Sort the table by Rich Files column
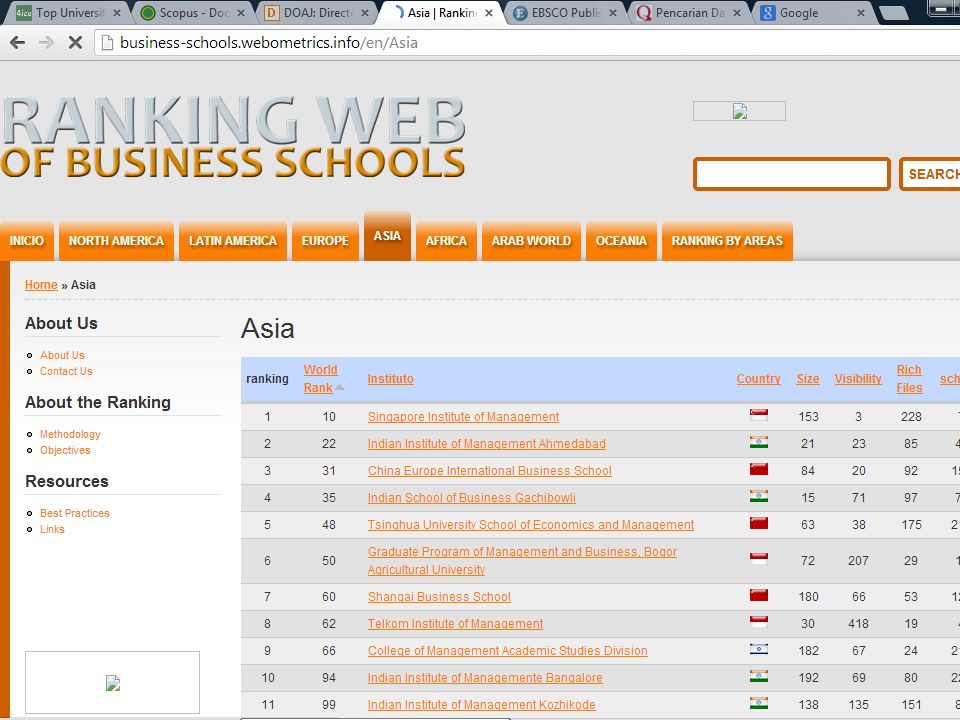 click(x=909, y=378)
